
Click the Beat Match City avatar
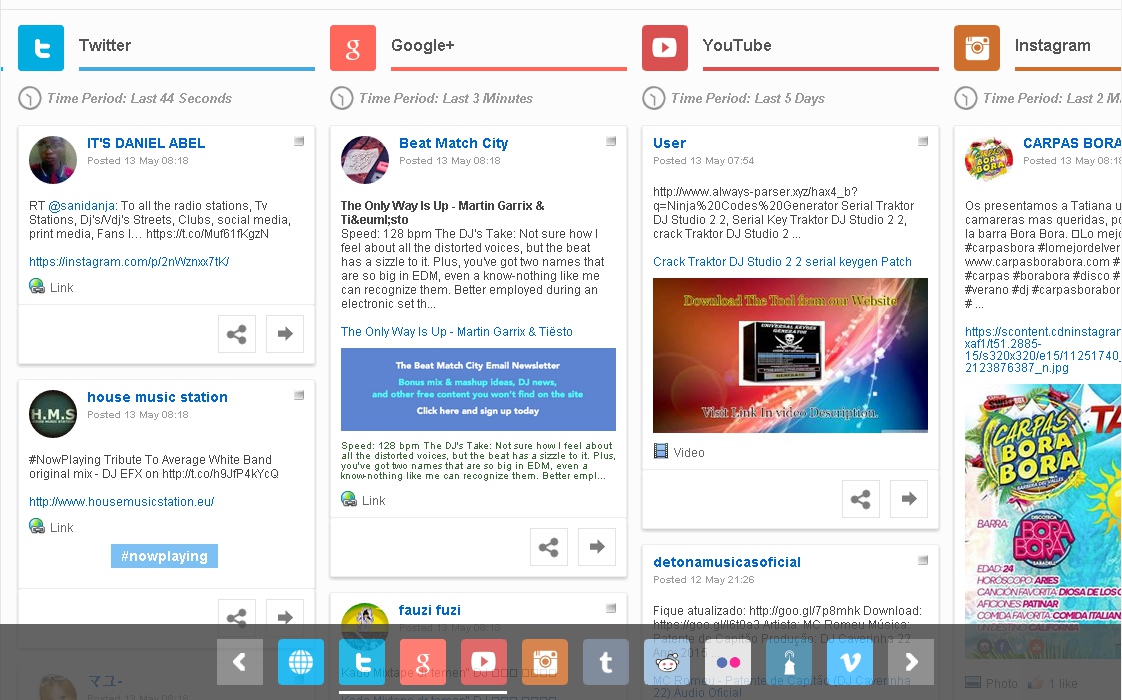(365, 160)
